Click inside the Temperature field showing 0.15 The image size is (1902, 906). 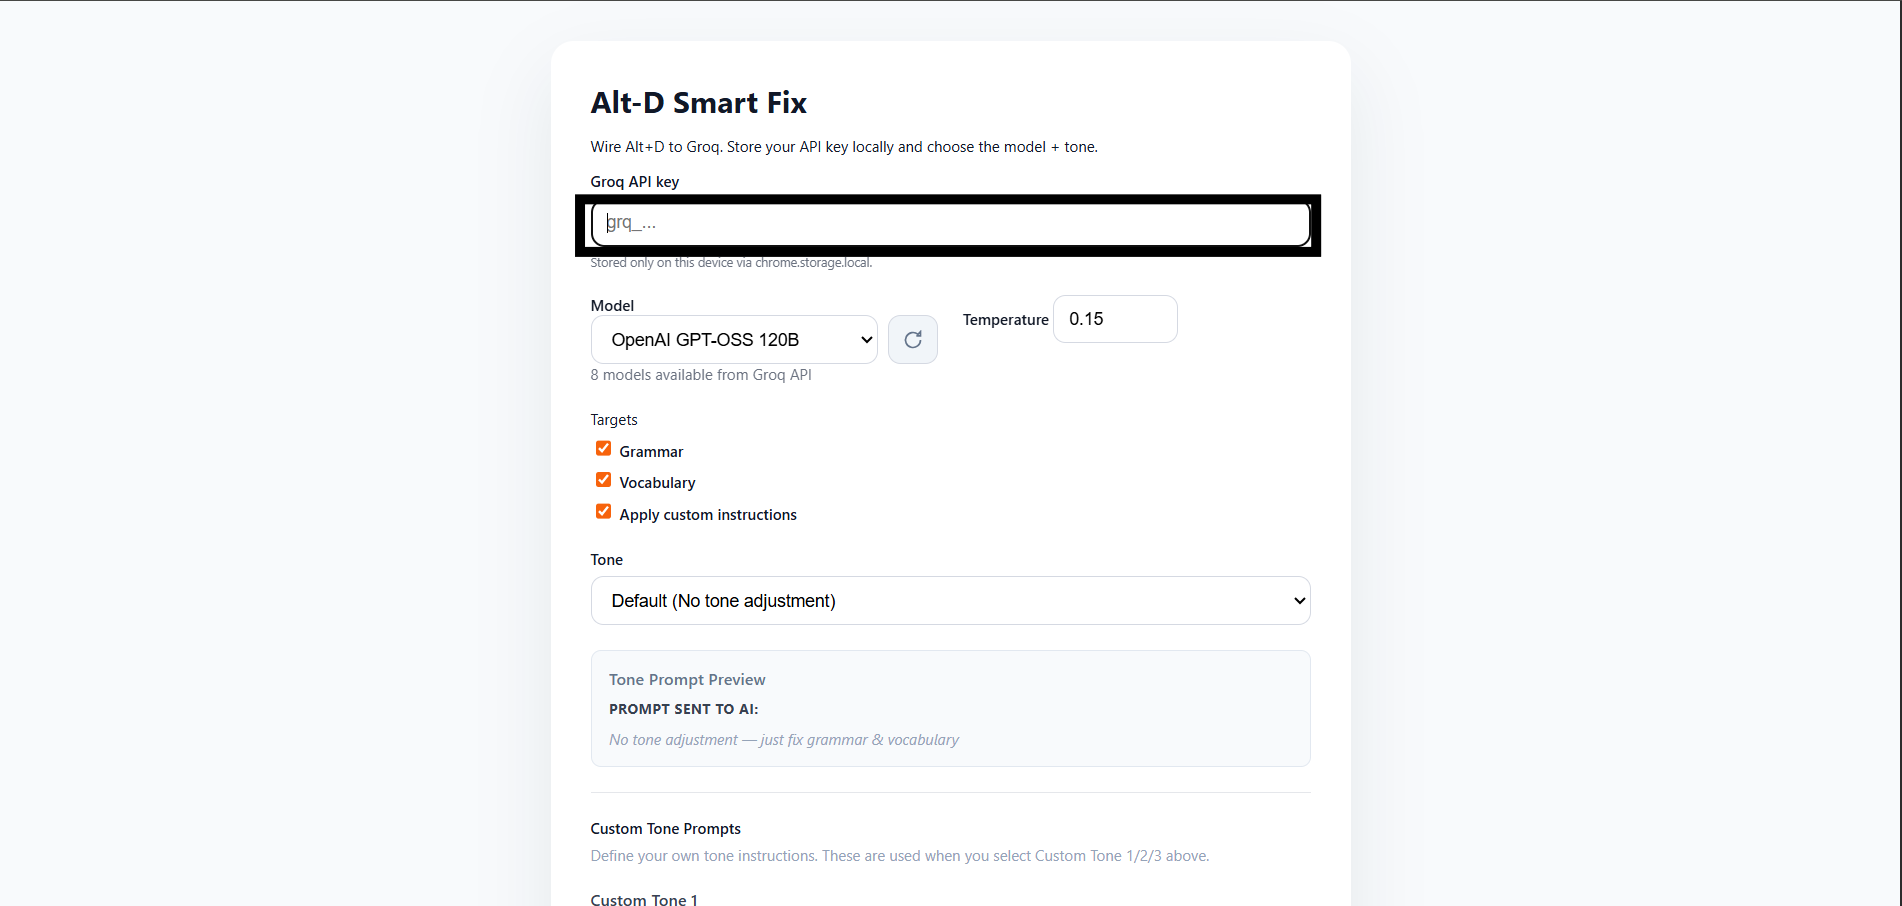pyautogui.click(x=1114, y=318)
